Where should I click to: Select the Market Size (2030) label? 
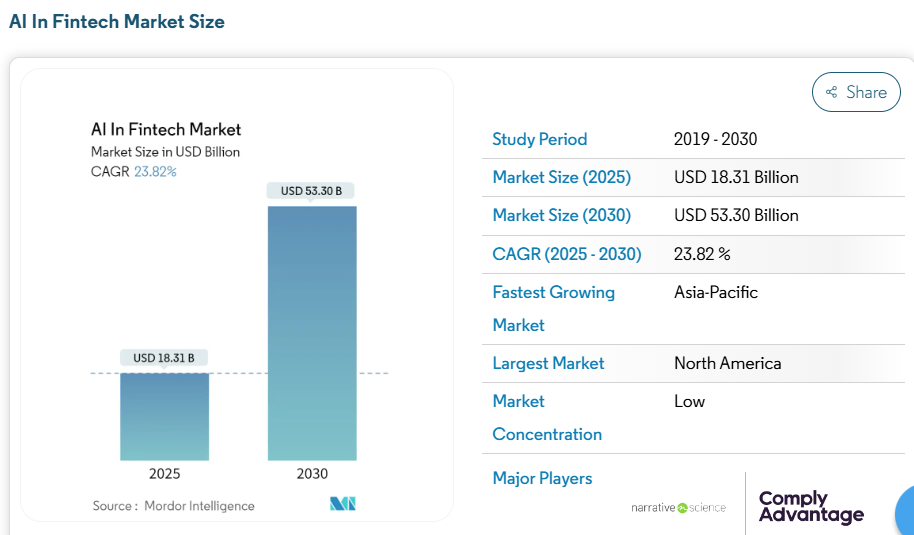tap(561, 215)
